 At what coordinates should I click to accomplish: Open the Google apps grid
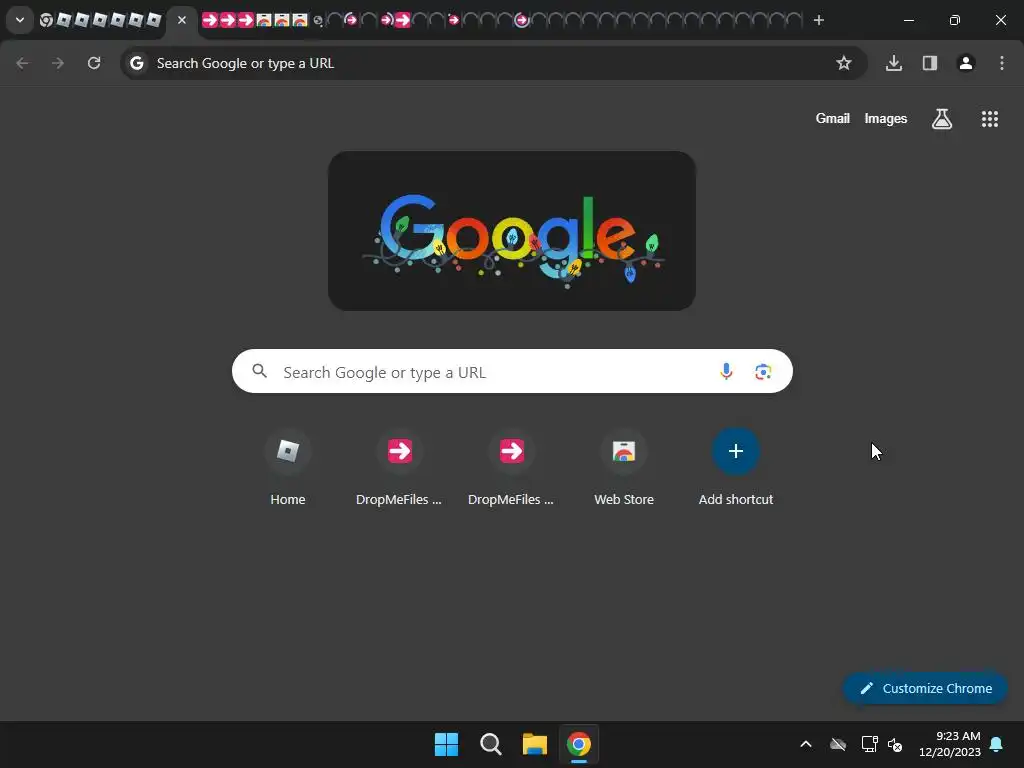click(990, 119)
